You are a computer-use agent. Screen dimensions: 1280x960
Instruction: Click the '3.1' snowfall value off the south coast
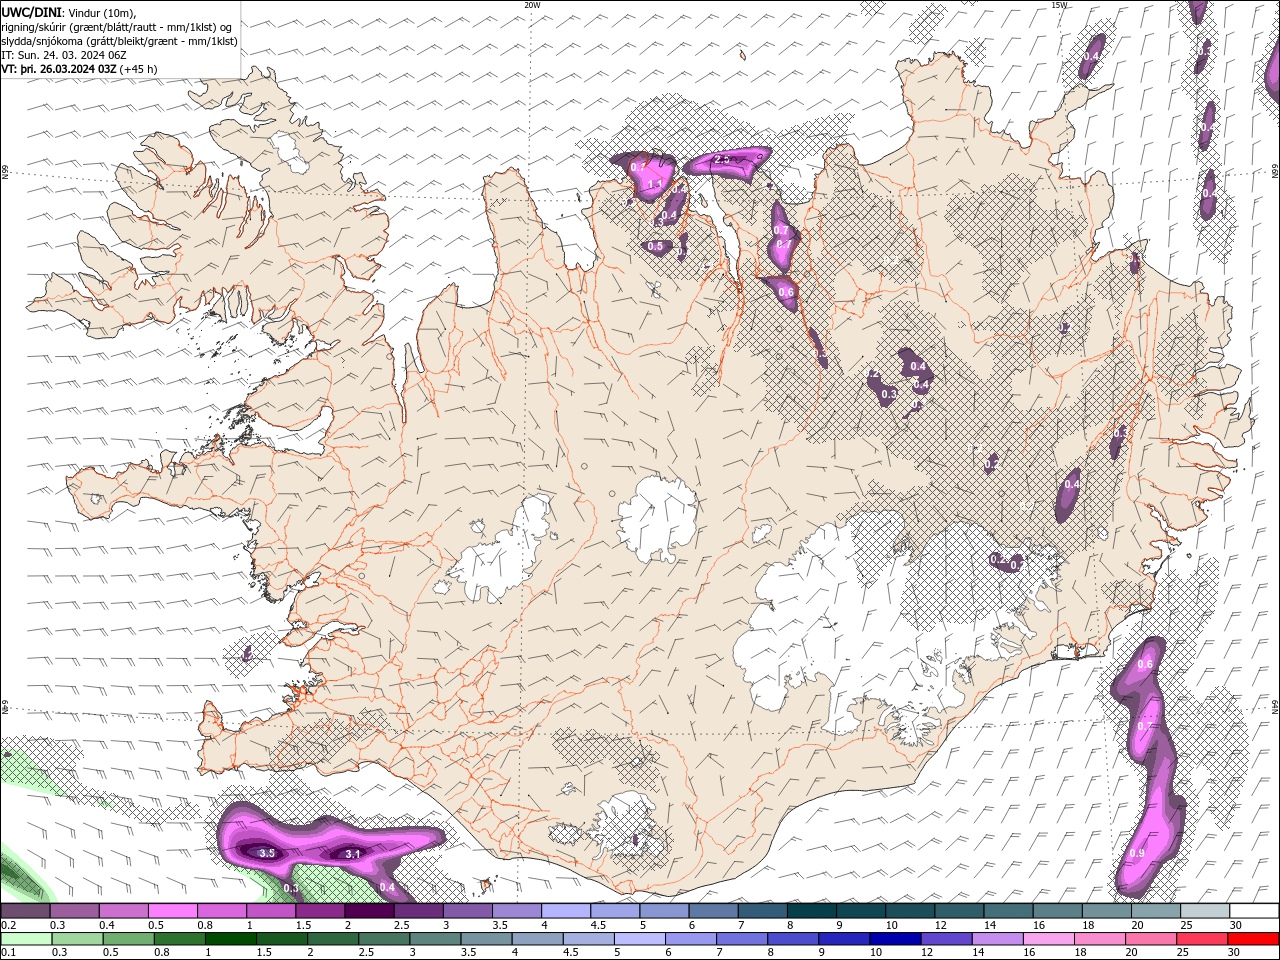point(353,854)
